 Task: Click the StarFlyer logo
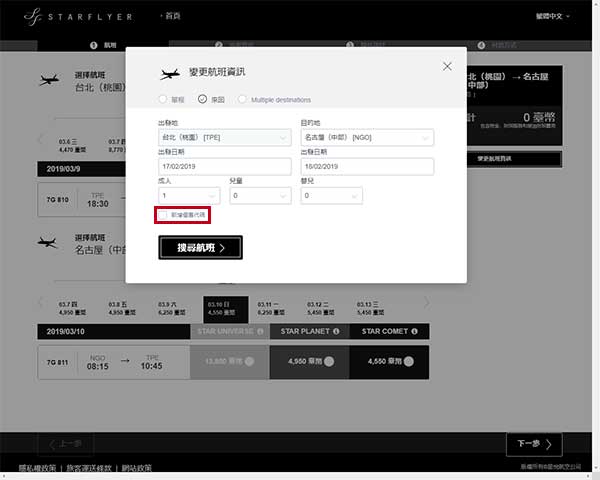click(65, 17)
